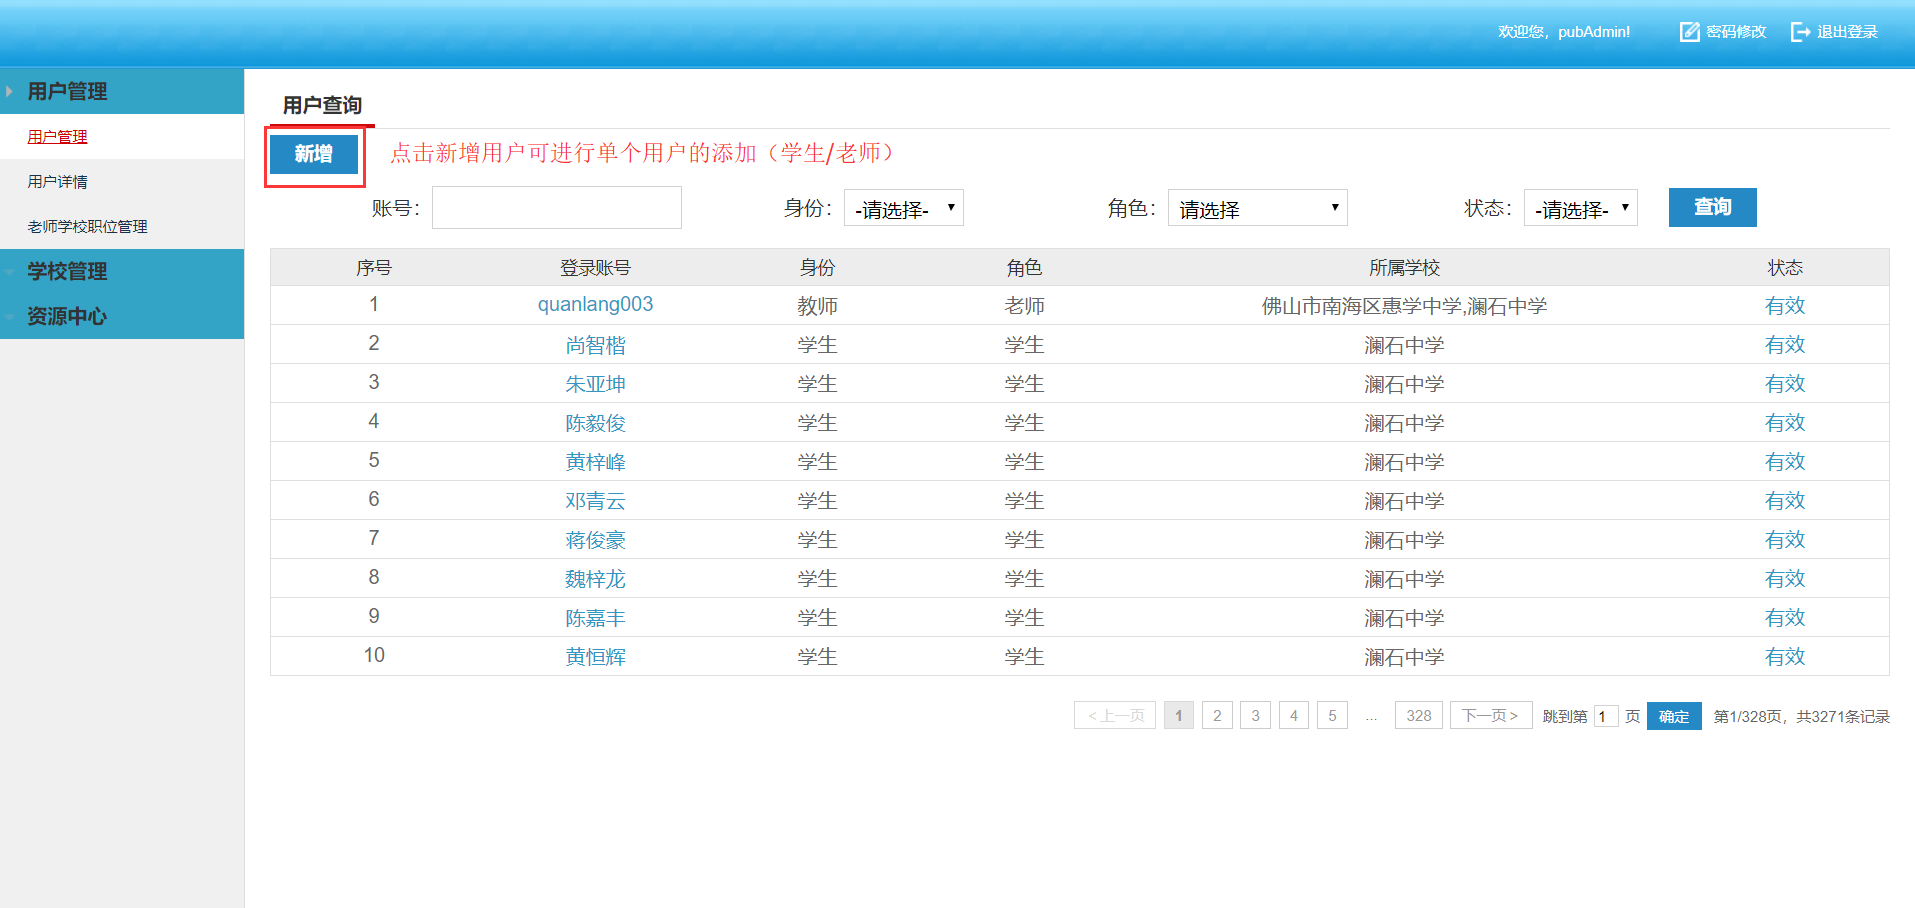Click the 新增 button to add a user
1915x908 pixels.
(x=314, y=154)
